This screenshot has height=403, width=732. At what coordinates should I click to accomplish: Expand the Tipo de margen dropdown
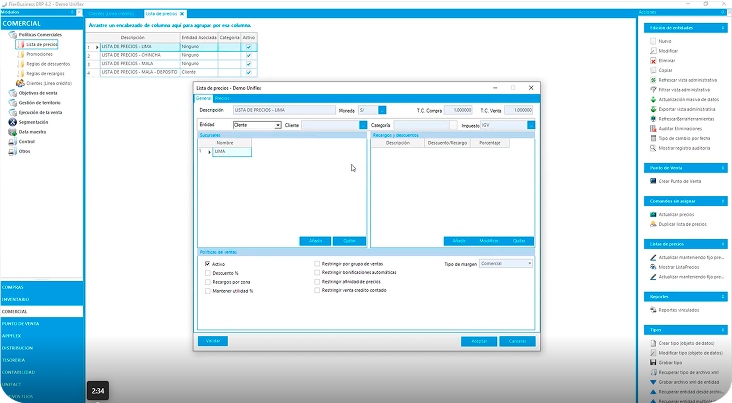point(506,264)
